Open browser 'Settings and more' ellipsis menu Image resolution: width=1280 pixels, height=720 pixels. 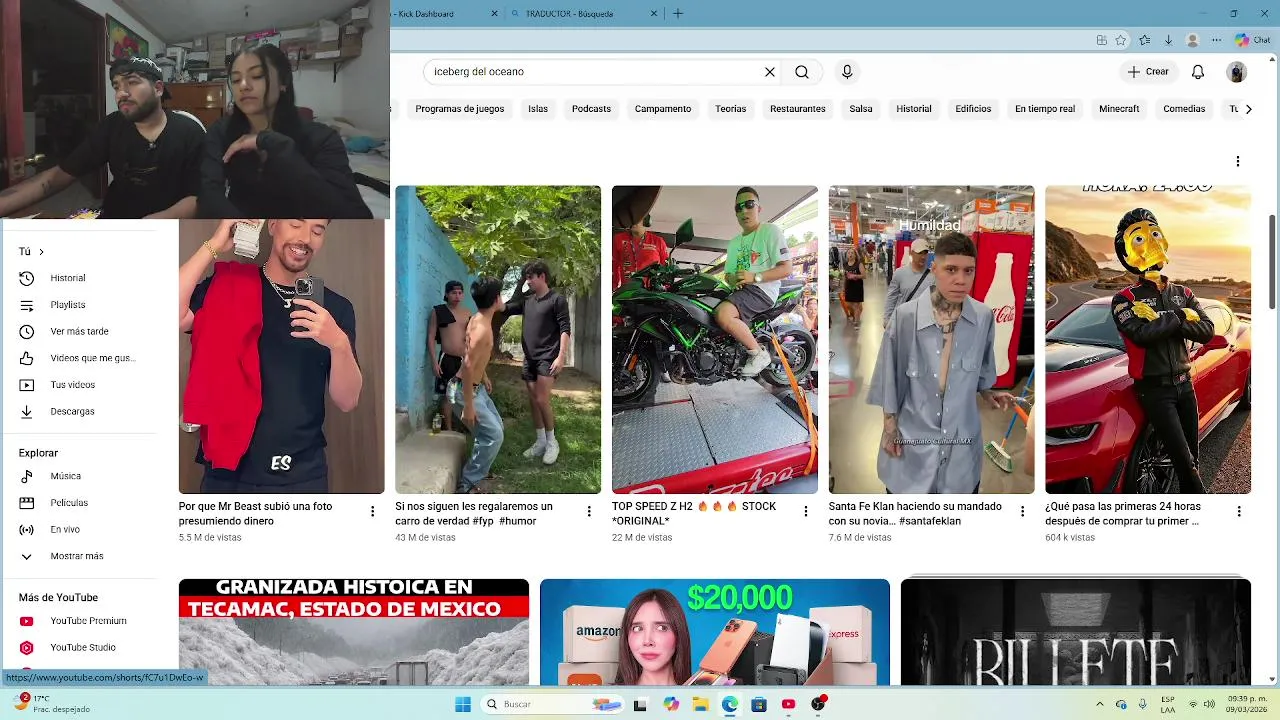pyautogui.click(x=1216, y=41)
